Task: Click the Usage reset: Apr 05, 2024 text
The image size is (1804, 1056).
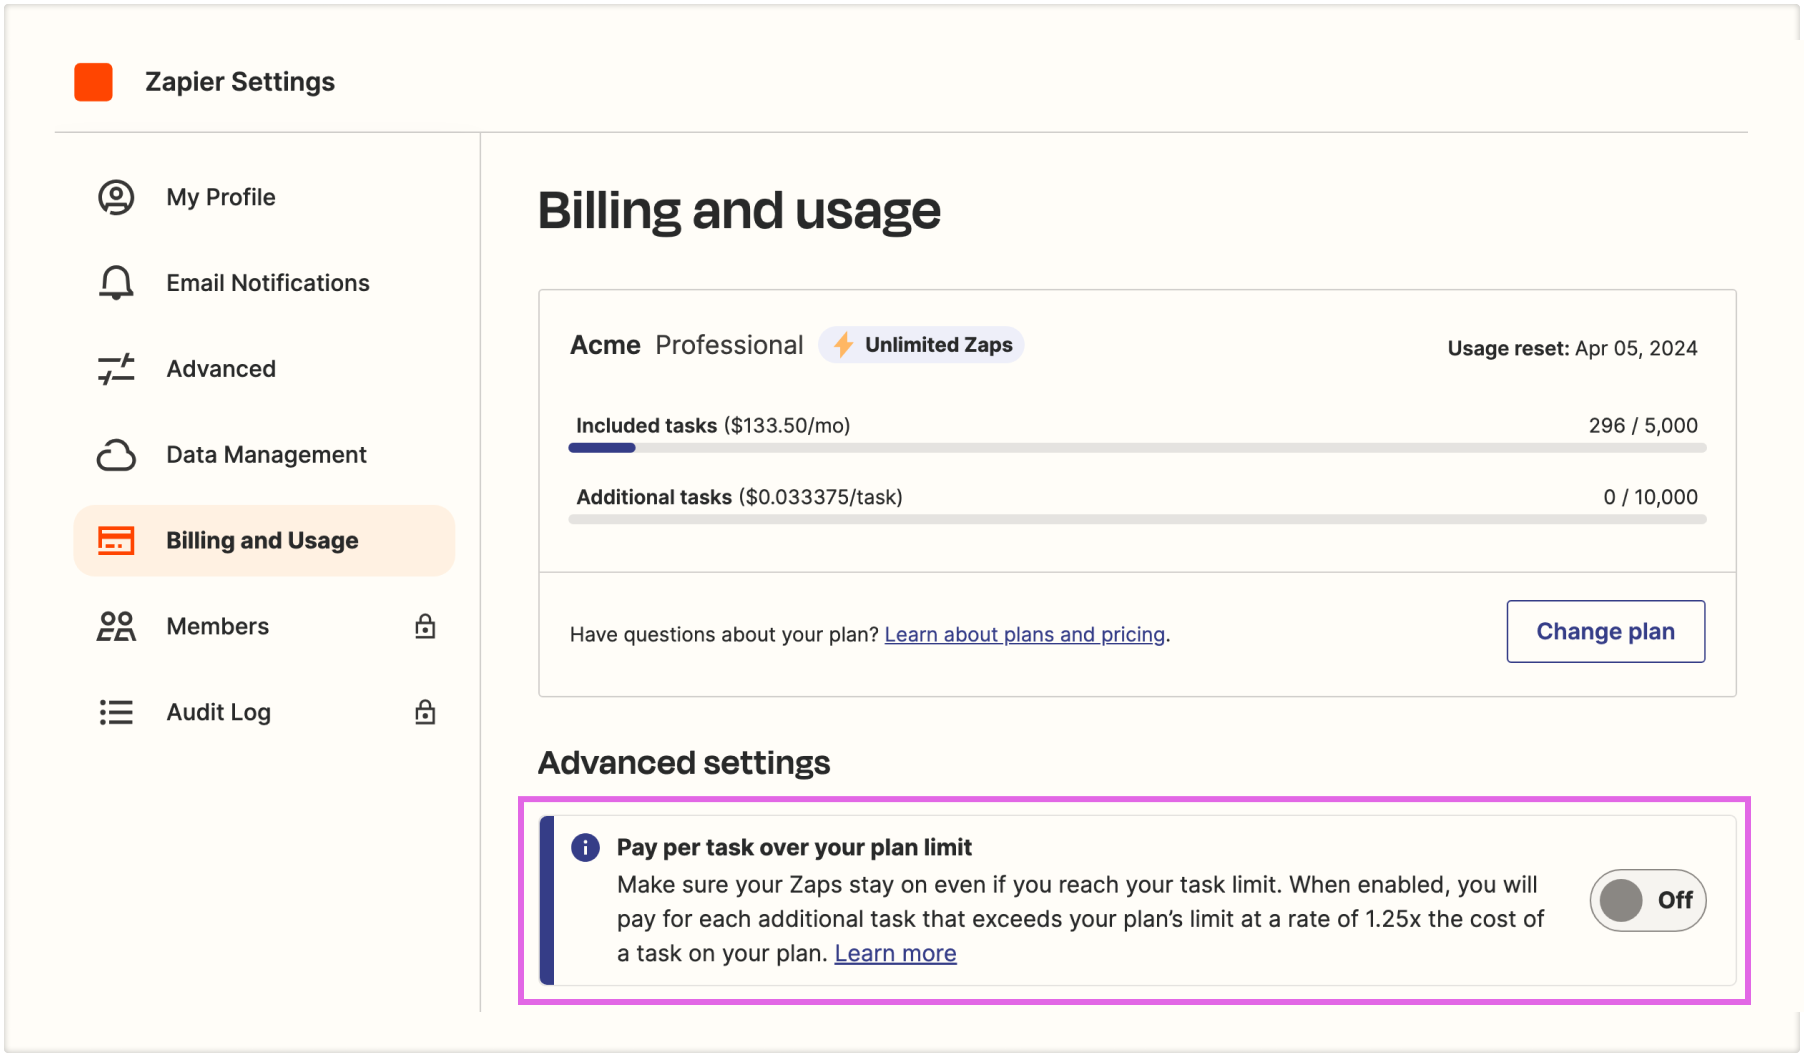Action: (1573, 348)
